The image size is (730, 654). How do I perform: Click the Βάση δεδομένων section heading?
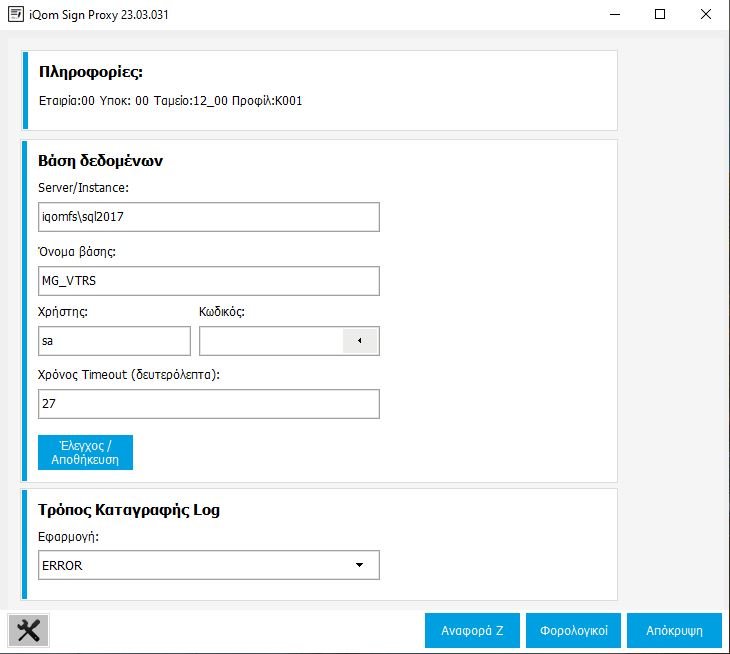(x=100, y=161)
